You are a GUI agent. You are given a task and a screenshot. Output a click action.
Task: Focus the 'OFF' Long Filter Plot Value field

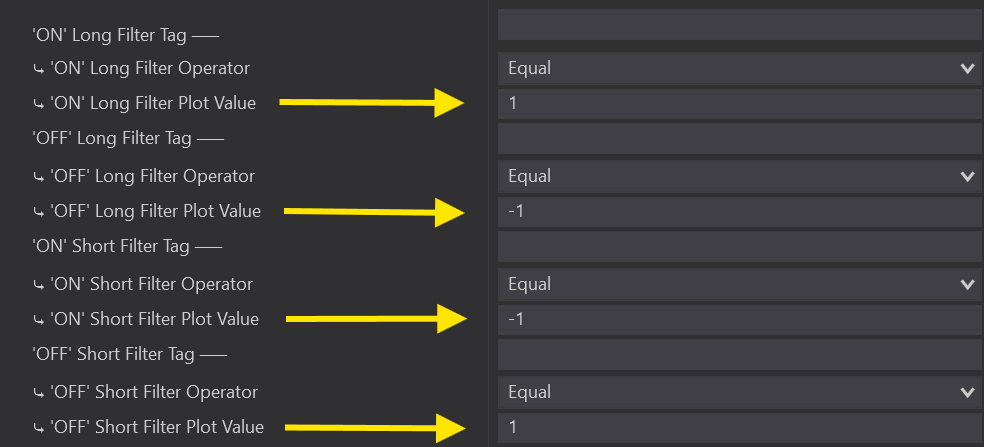(740, 211)
